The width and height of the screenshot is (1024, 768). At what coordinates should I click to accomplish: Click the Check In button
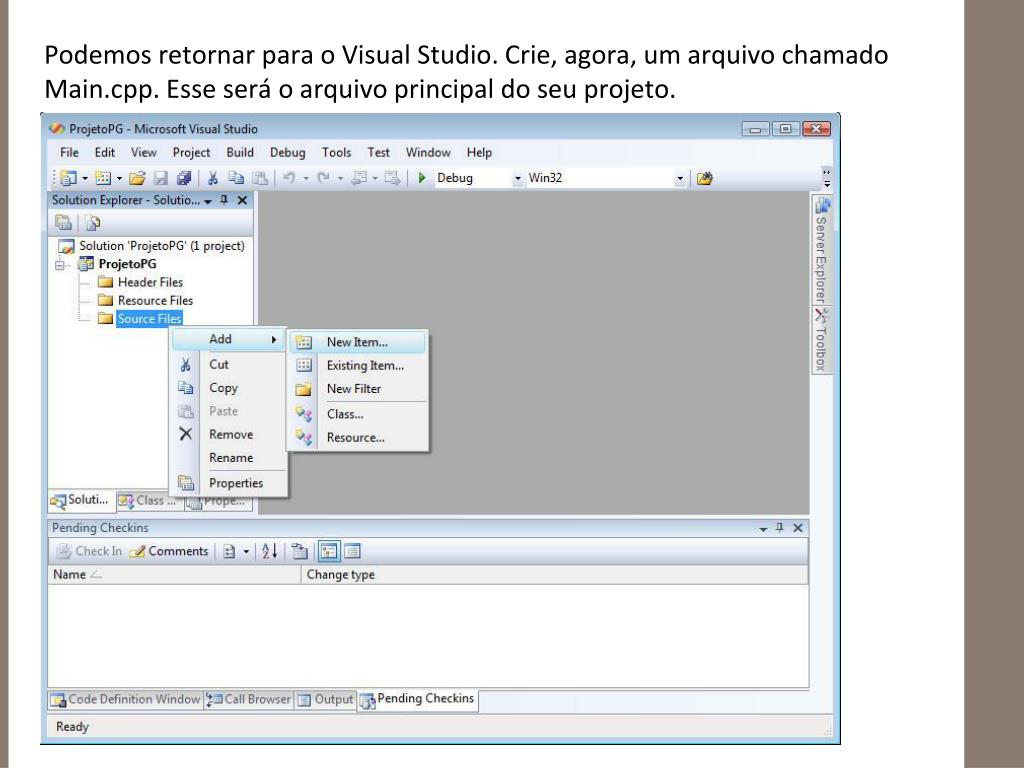(89, 551)
